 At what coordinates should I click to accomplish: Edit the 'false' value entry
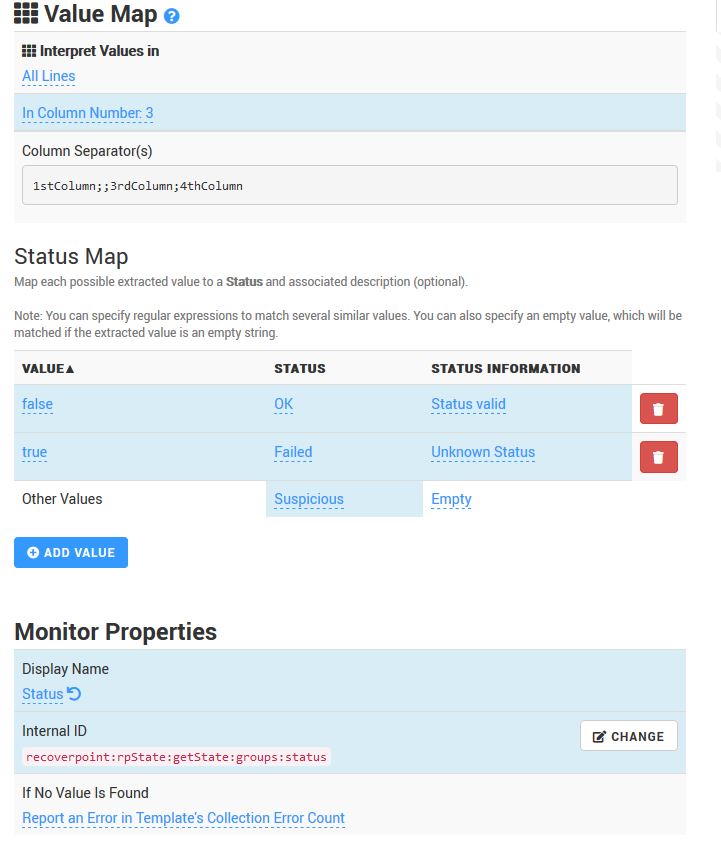[x=37, y=404]
